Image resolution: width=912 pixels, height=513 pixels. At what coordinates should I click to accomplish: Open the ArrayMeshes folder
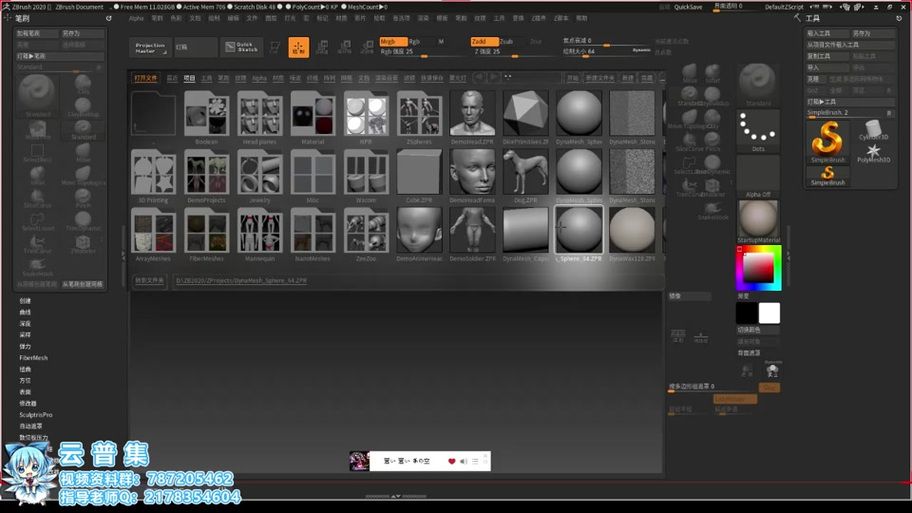pos(153,234)
